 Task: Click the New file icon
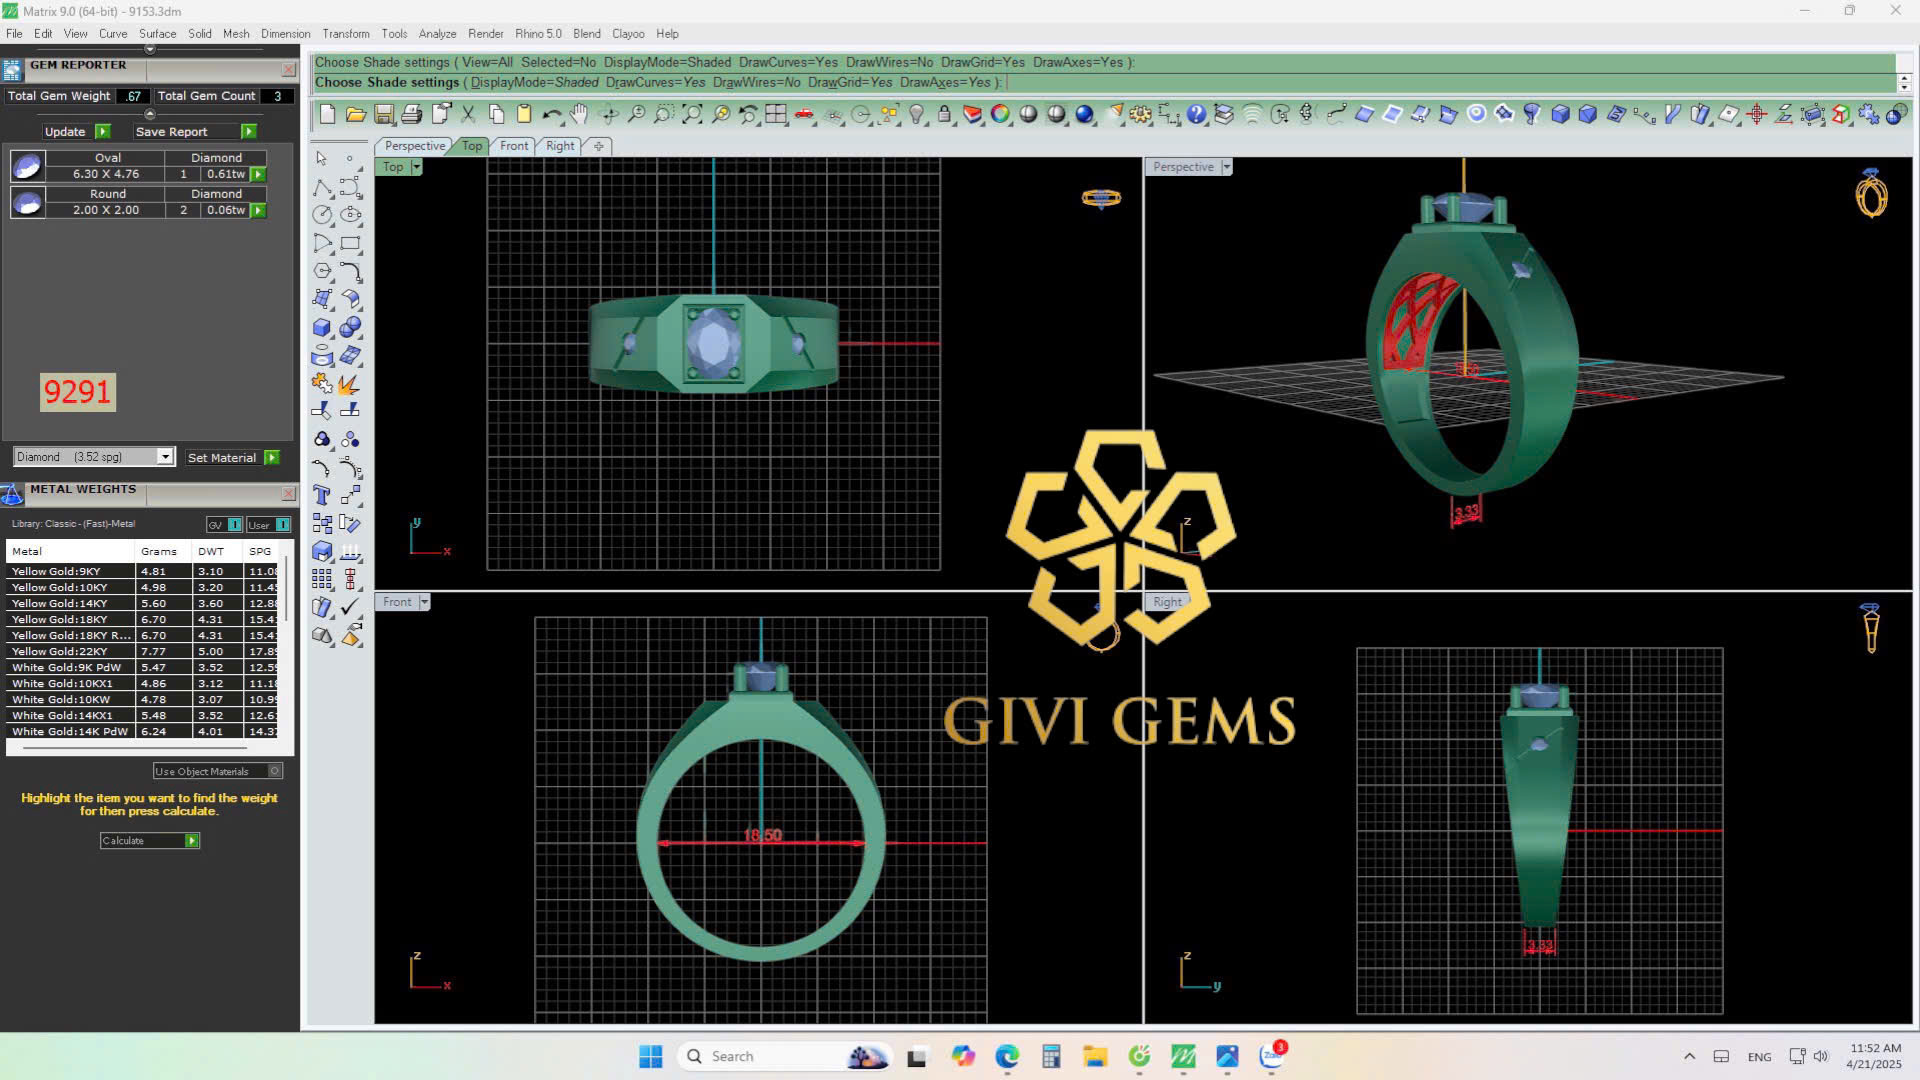point(327,115)
